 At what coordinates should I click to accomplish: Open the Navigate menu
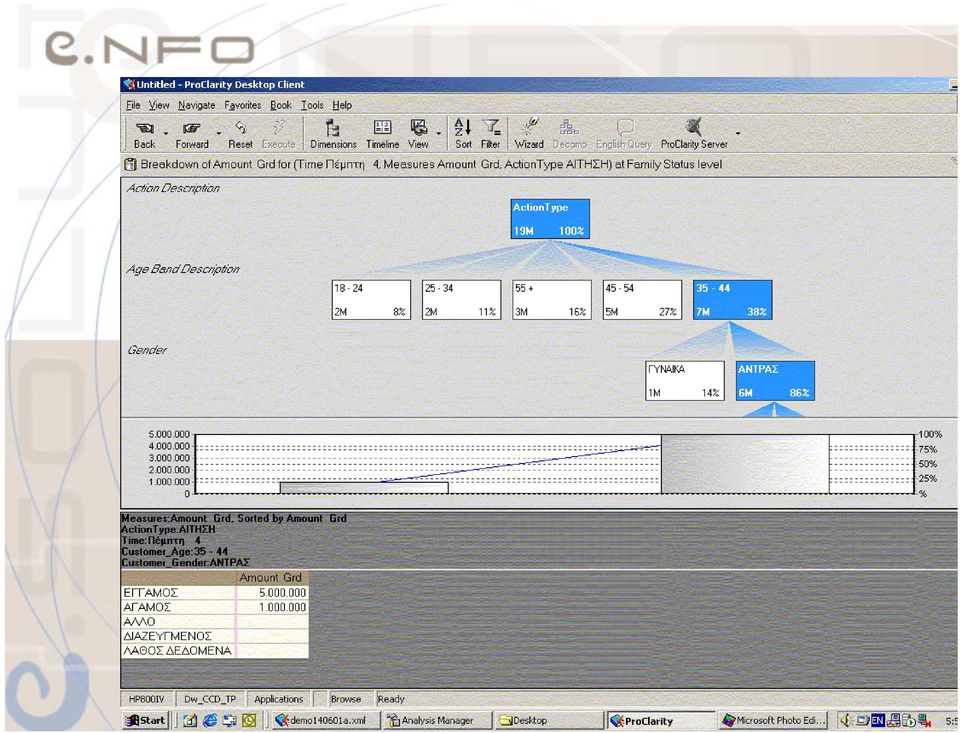pyautogui.click(x=197, y=105)
